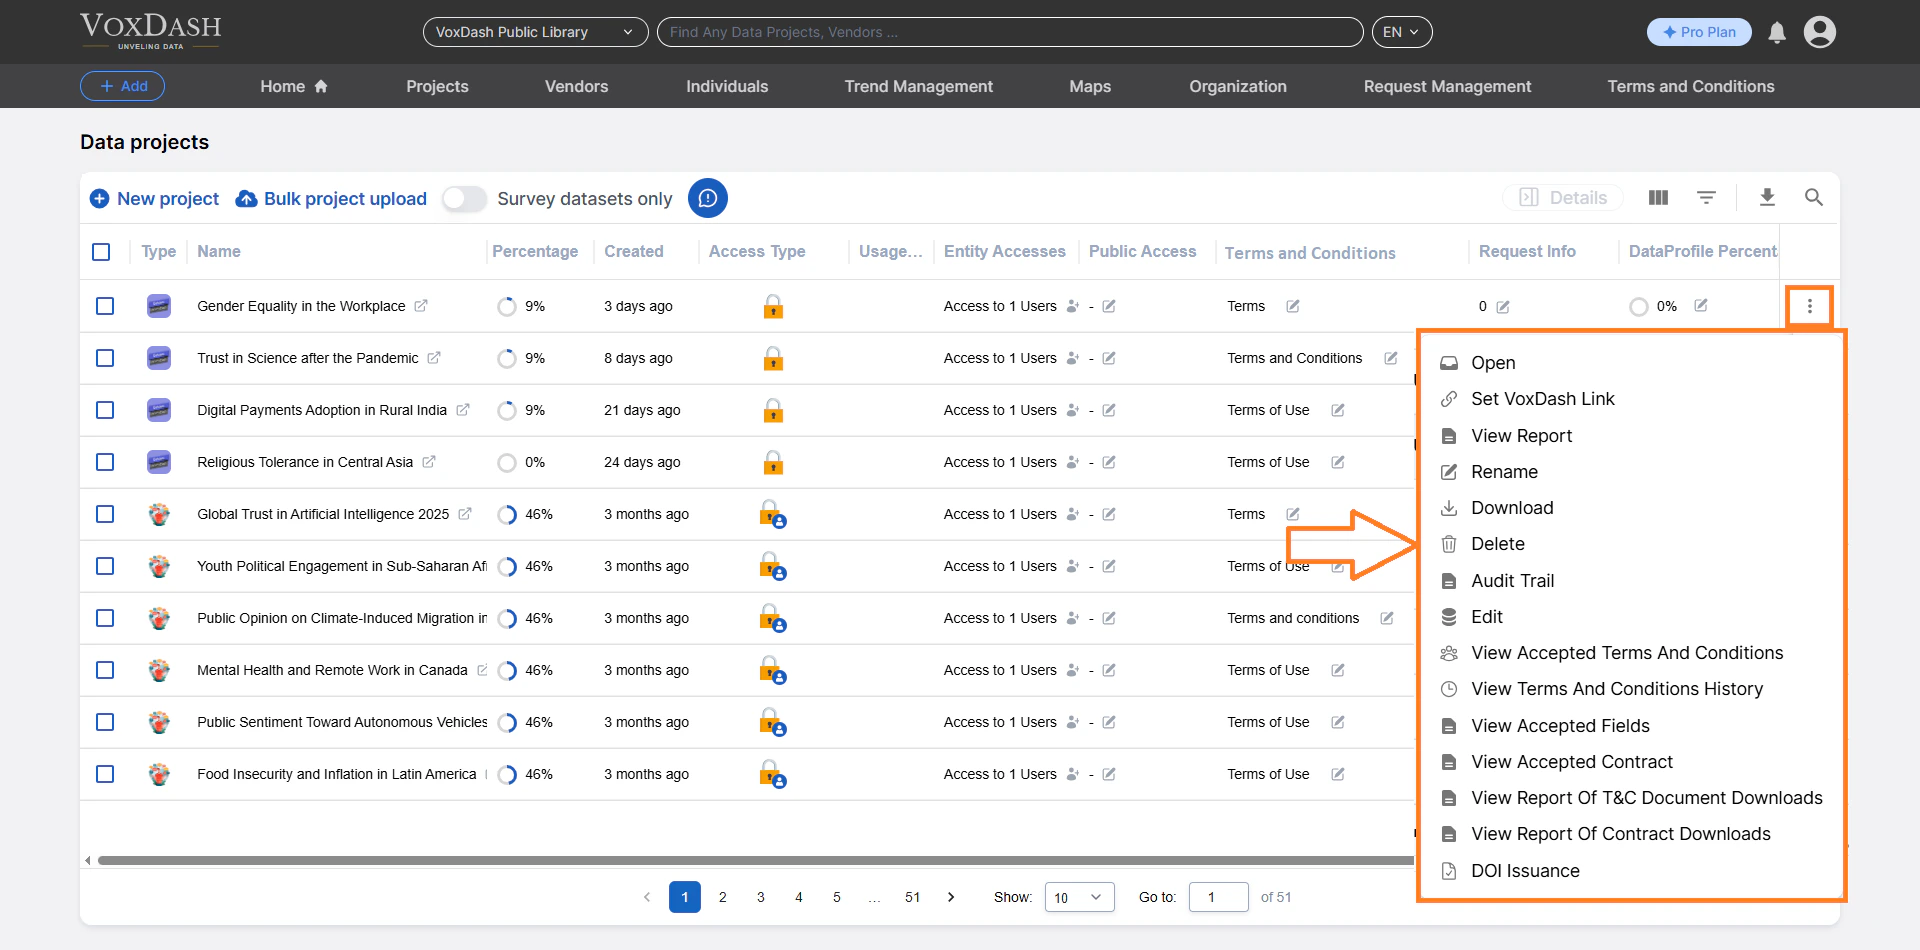Check the select-all header checkbox
Viewport: 1920px width, 950px height.
[101, 252]
